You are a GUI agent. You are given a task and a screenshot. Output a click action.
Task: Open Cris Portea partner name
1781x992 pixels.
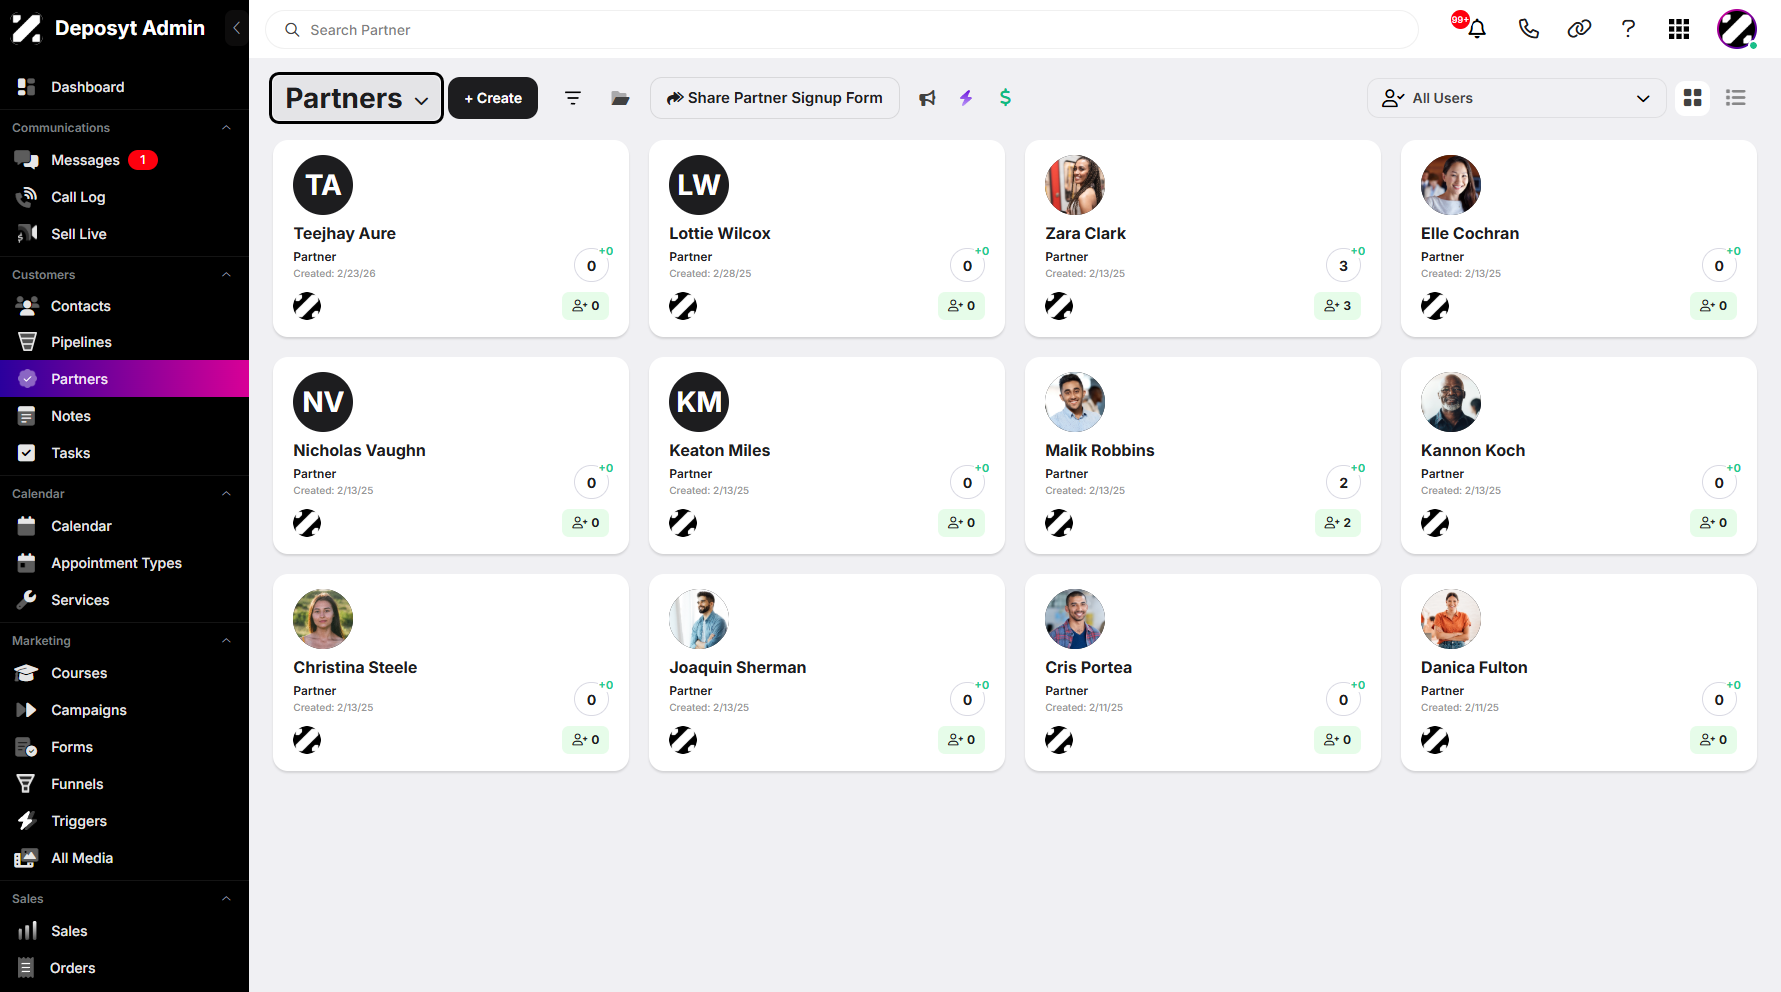pos(1088,667)
